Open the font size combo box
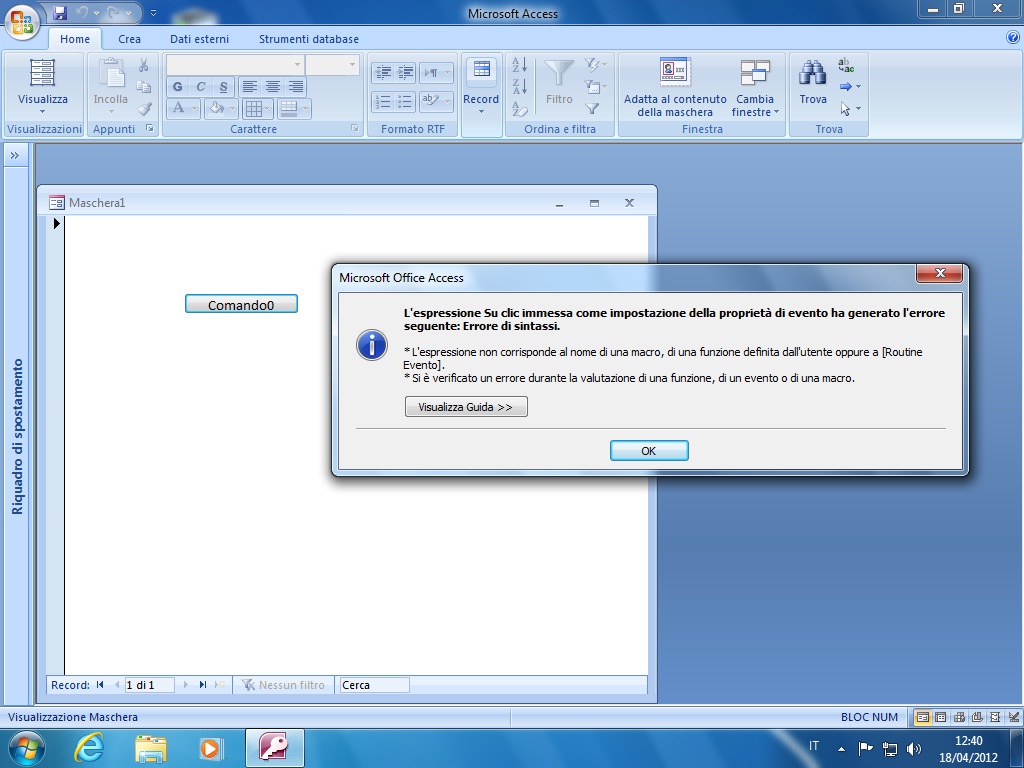Image resolution: width=1024 pixels, height=768 pixels. 332,65
